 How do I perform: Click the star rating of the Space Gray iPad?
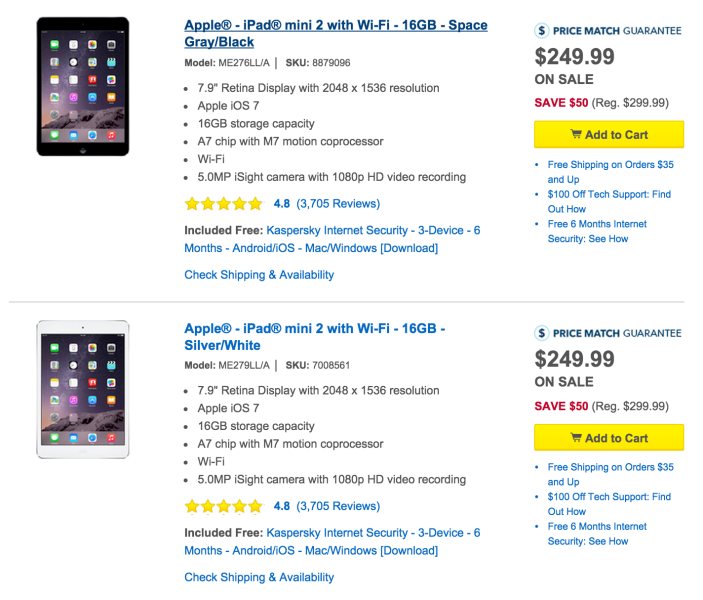coord(223,204)
